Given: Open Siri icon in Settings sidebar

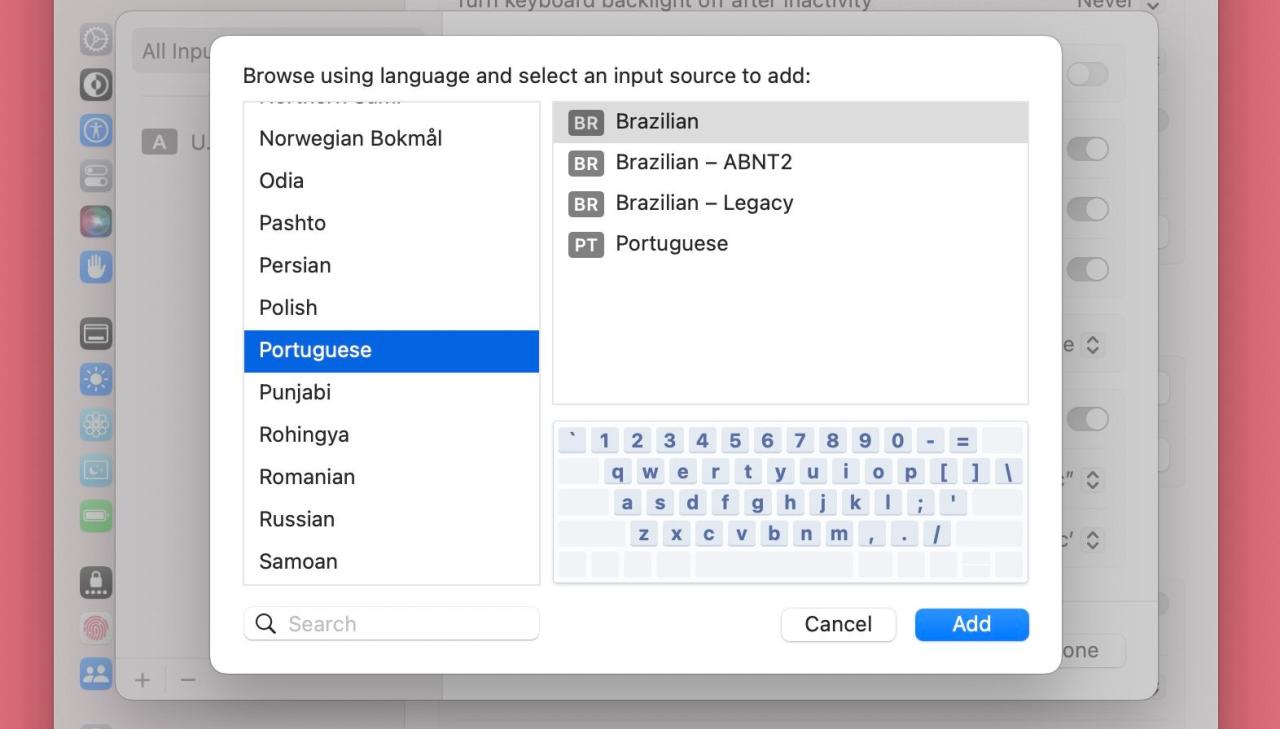Looking at the screenshot, I should click(96, 221).
